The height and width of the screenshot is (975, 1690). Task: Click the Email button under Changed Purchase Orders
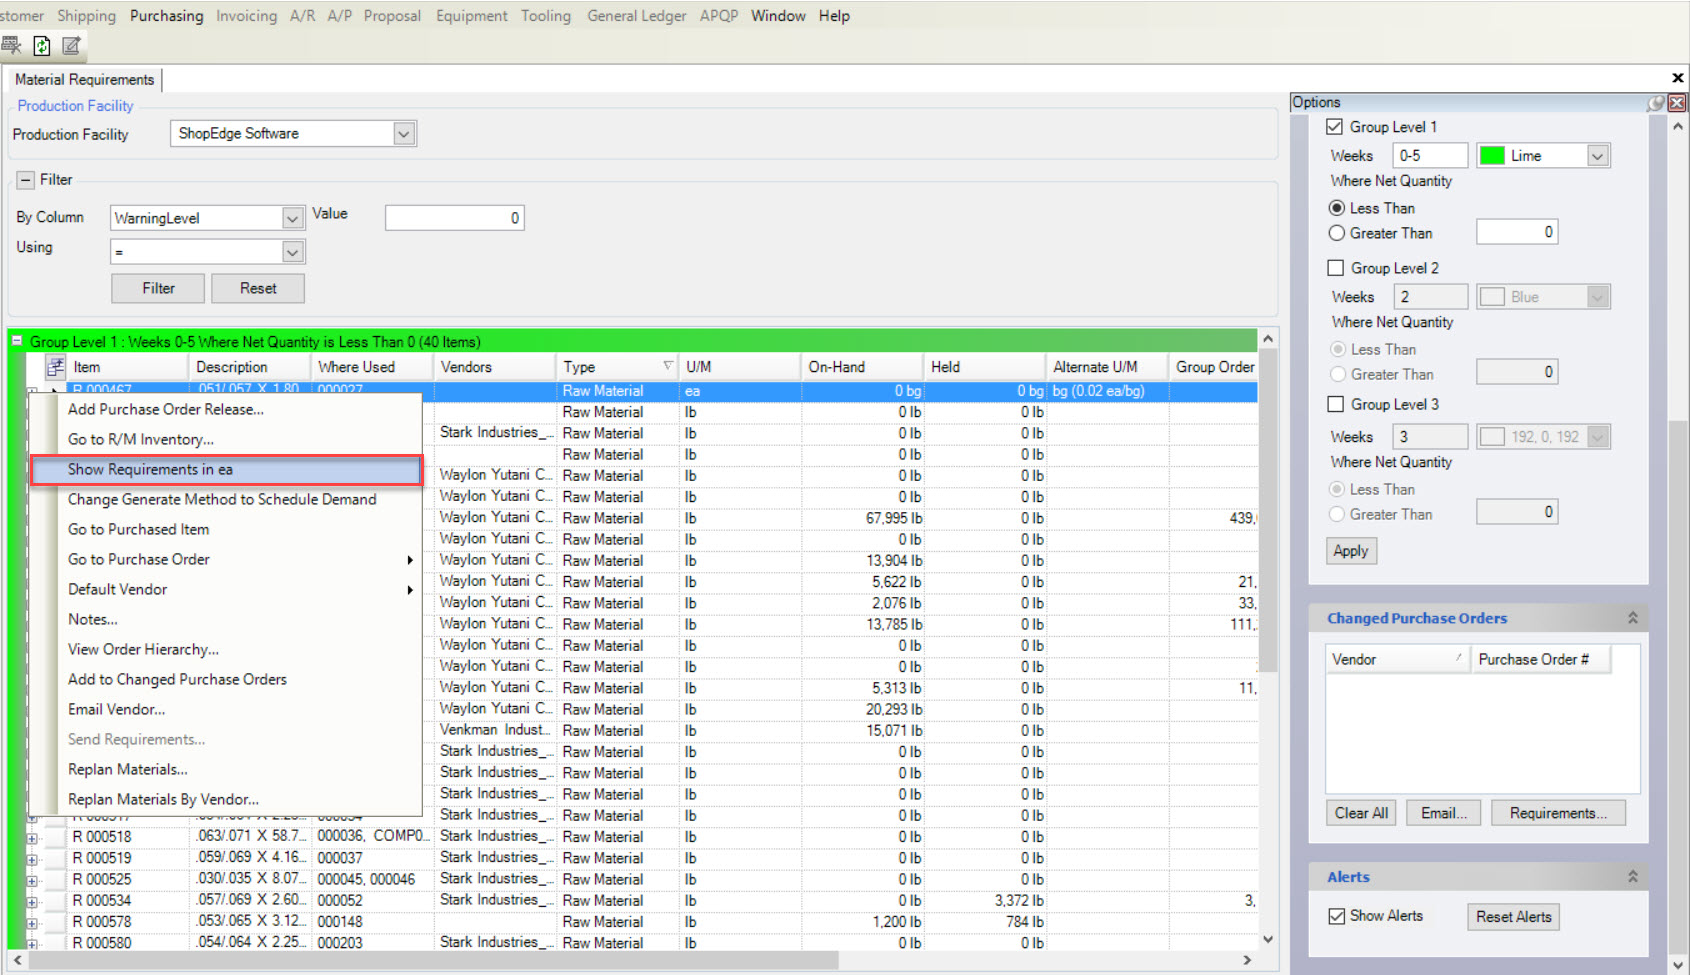pyautogui.click(x=1443, y=813)
